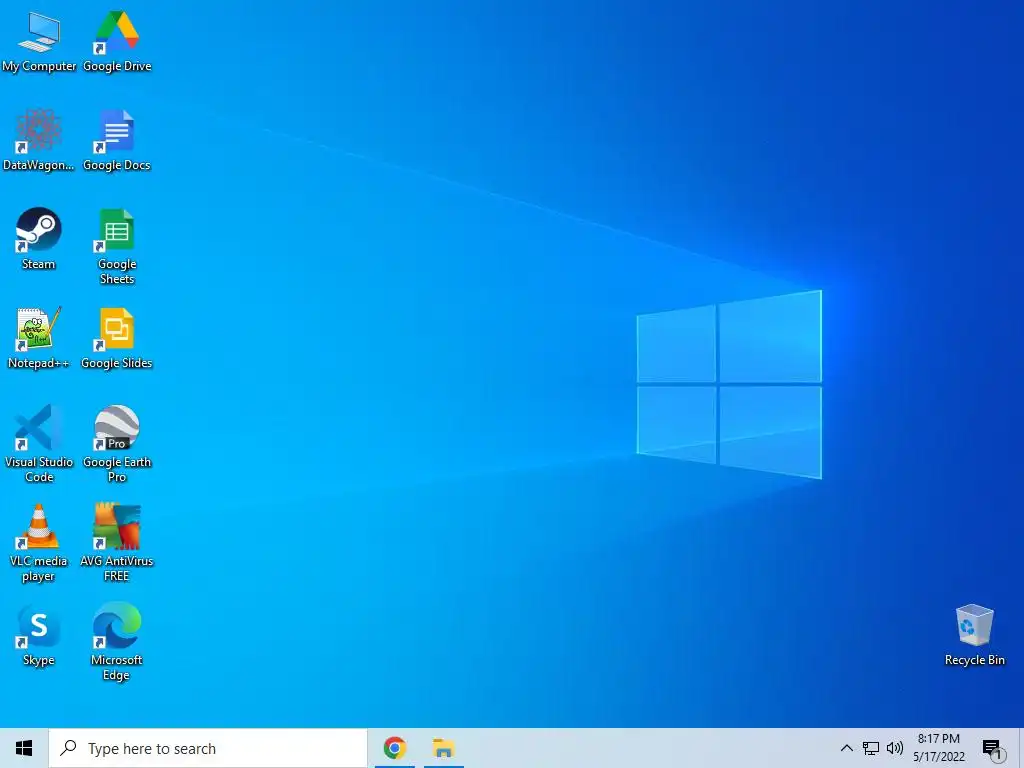Select the AVG AntiVirus FREE shortcut

(x=117, y=543)
